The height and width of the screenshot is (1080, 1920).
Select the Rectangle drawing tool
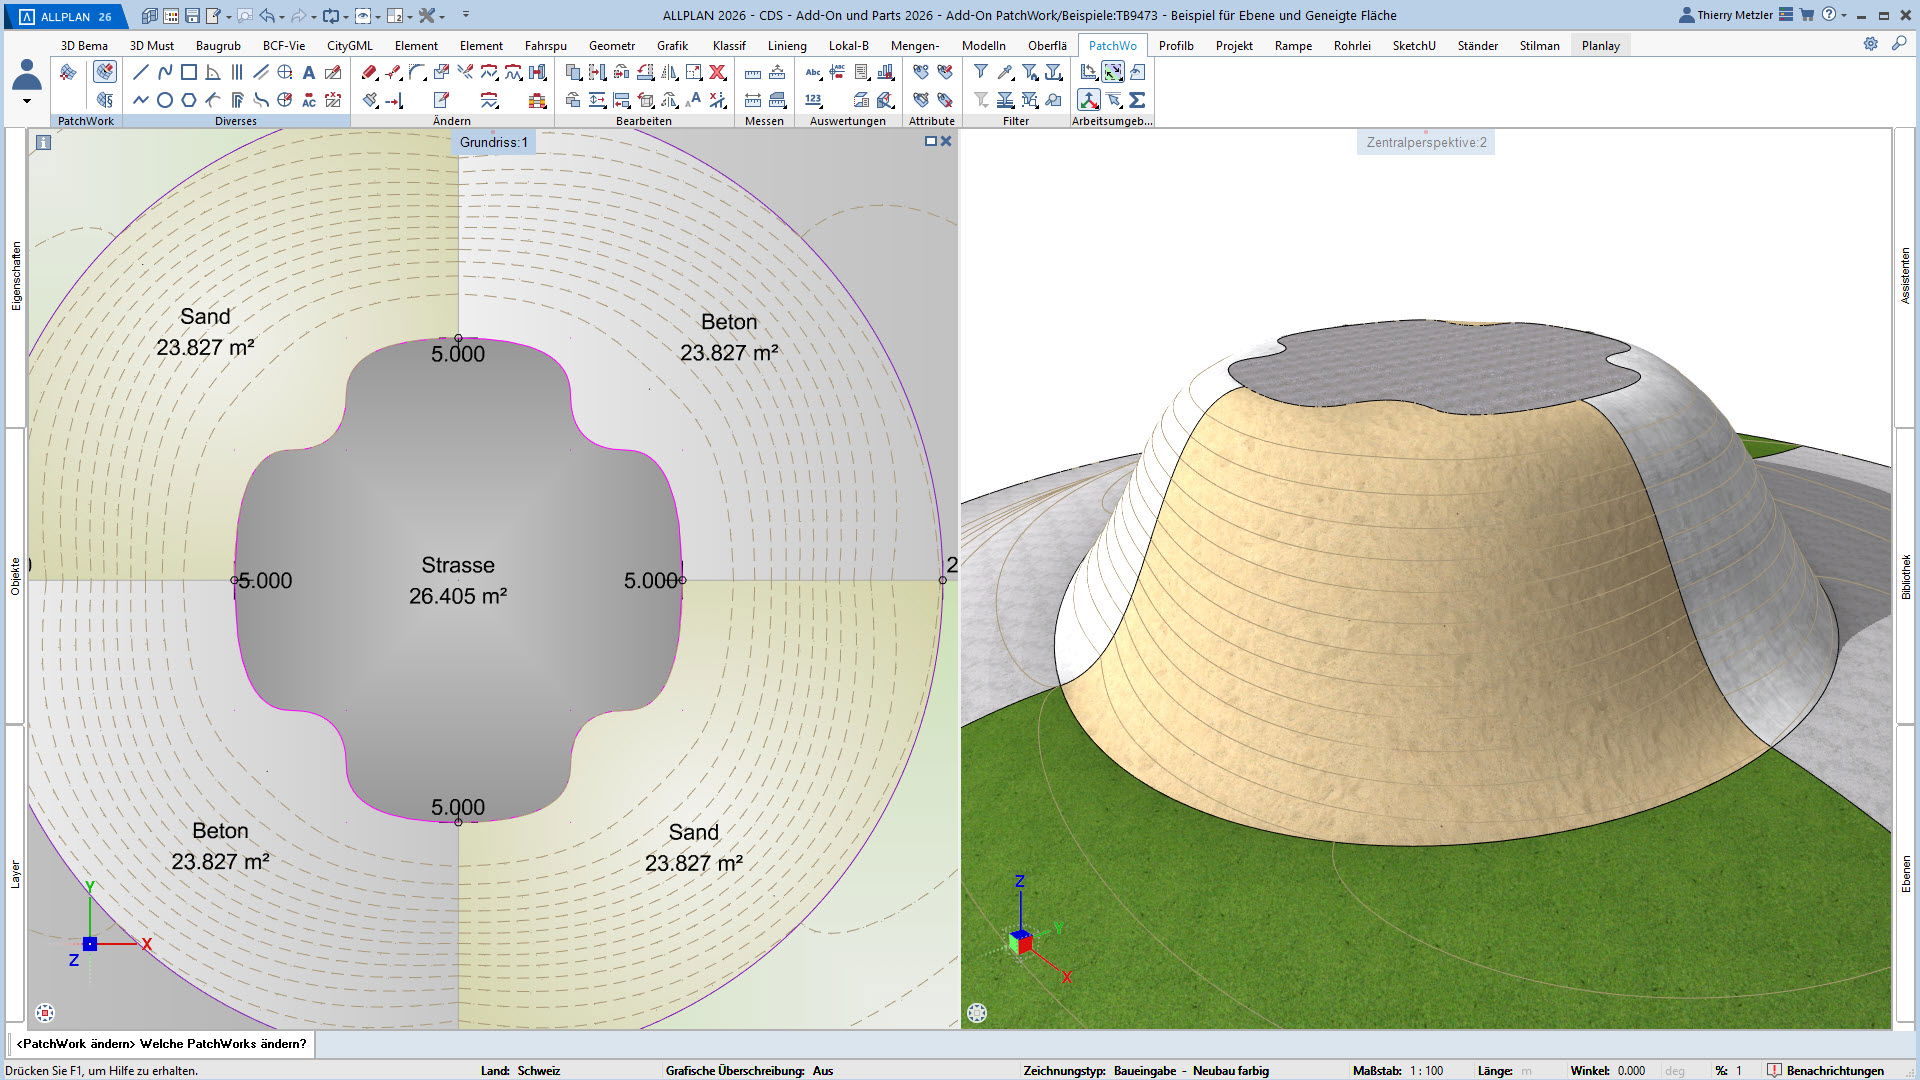[x=189, y=72]
